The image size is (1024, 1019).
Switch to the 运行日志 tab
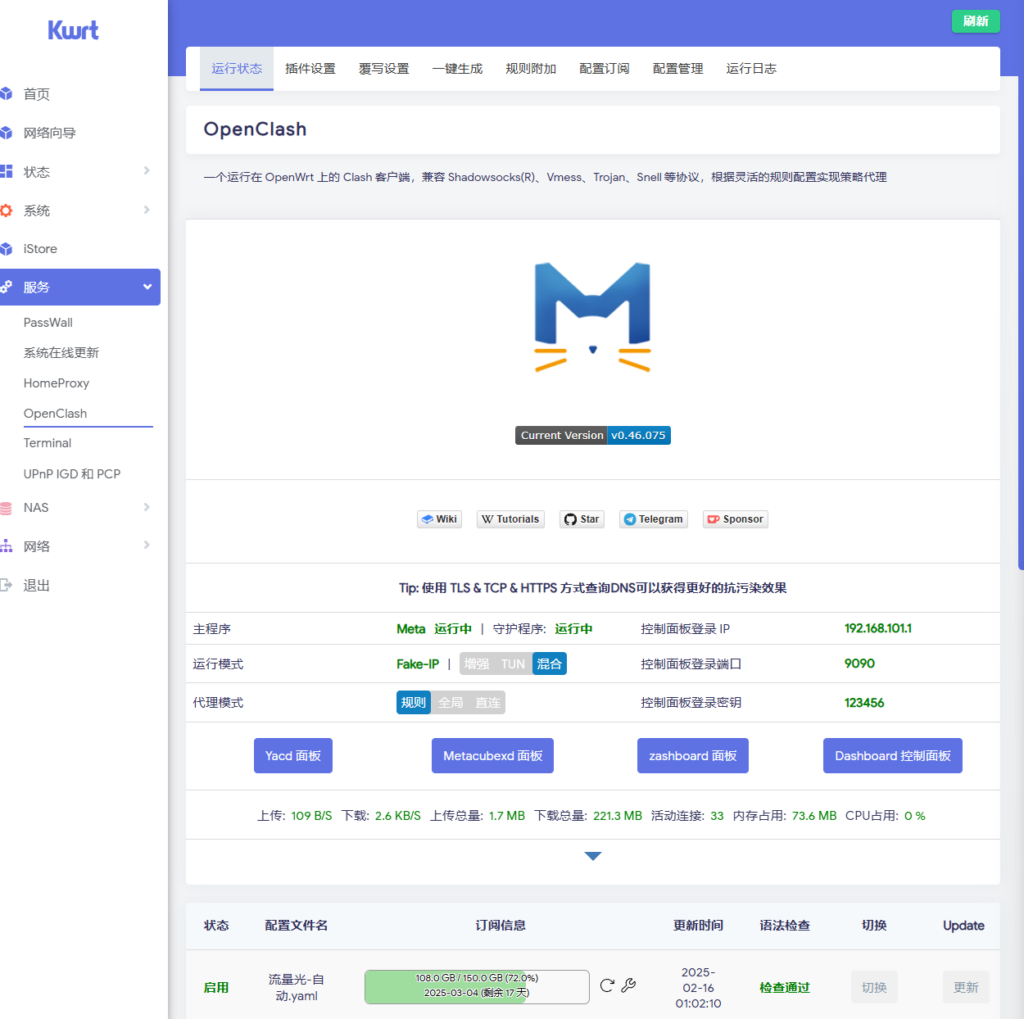coord(751,69)
